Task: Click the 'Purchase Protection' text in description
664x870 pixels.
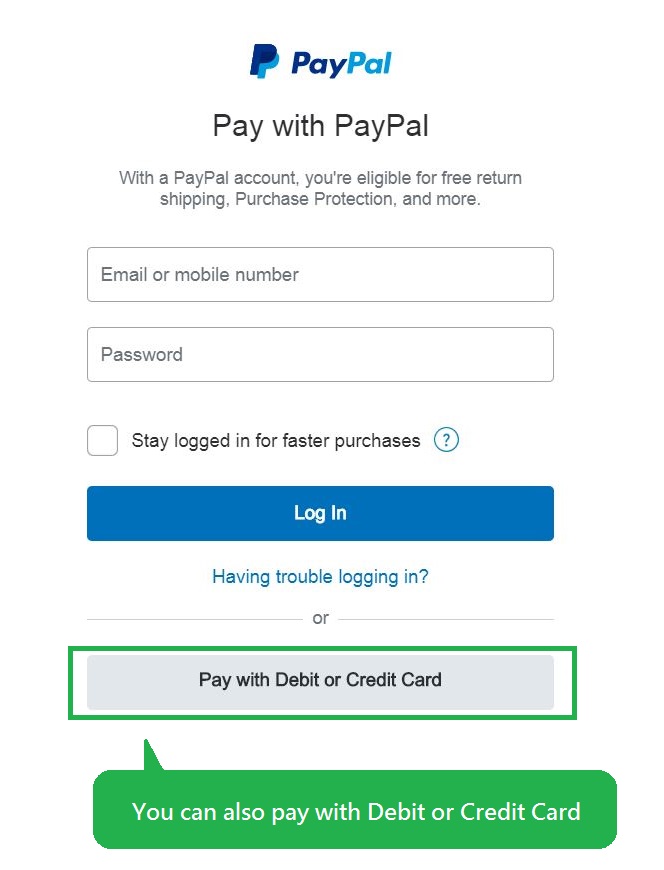Action: pyautogui.click(x=314, y=199)
